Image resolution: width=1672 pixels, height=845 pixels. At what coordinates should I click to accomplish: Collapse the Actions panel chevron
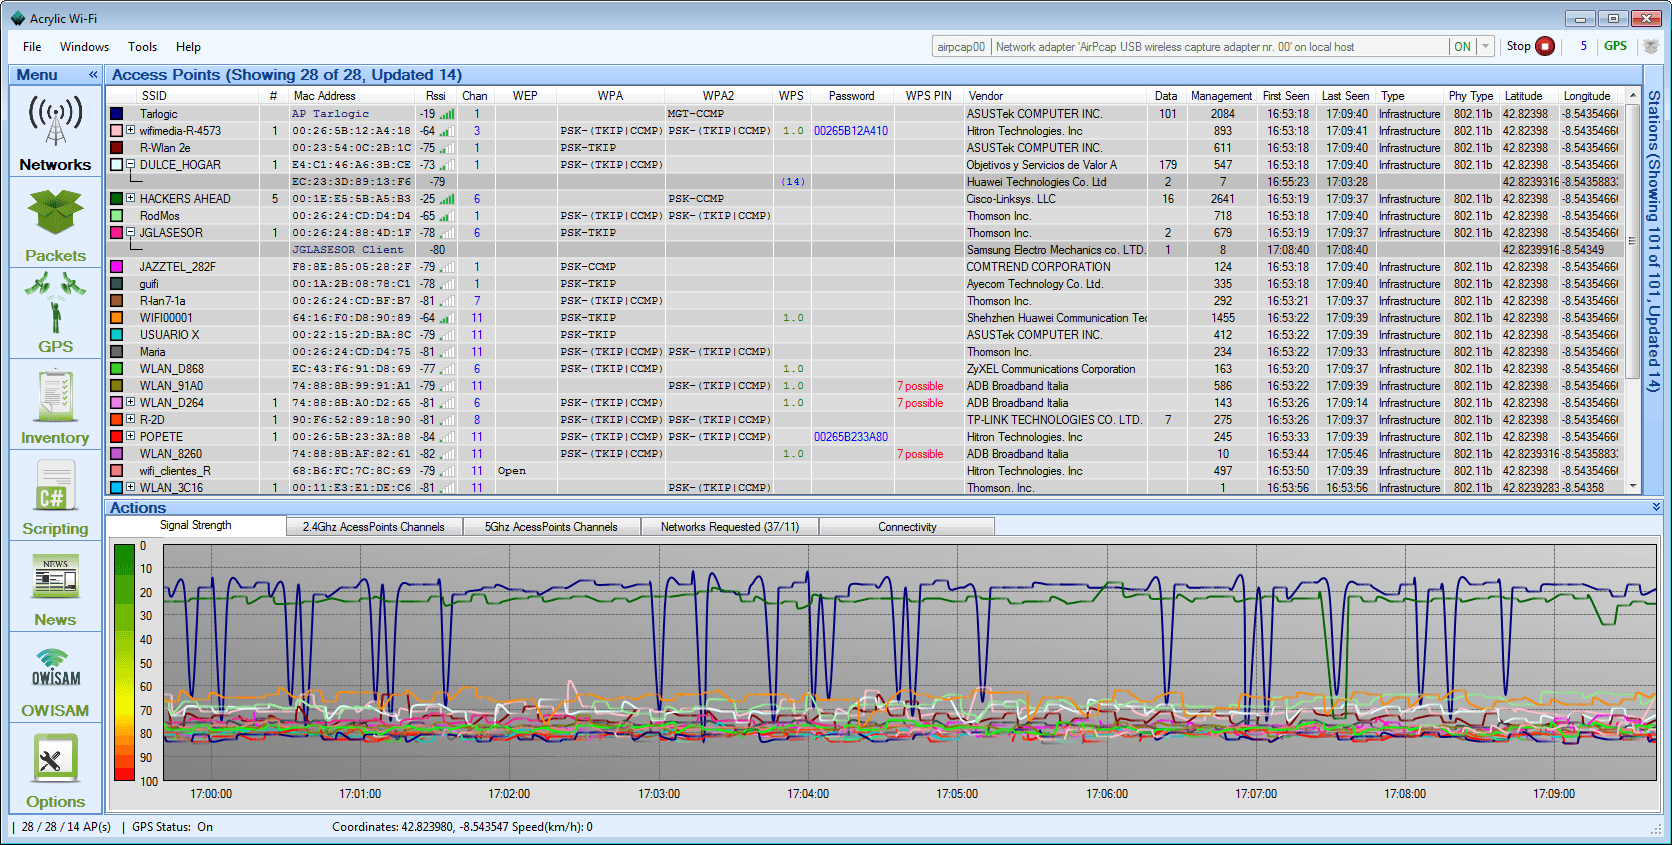[x=1656, y=507]
